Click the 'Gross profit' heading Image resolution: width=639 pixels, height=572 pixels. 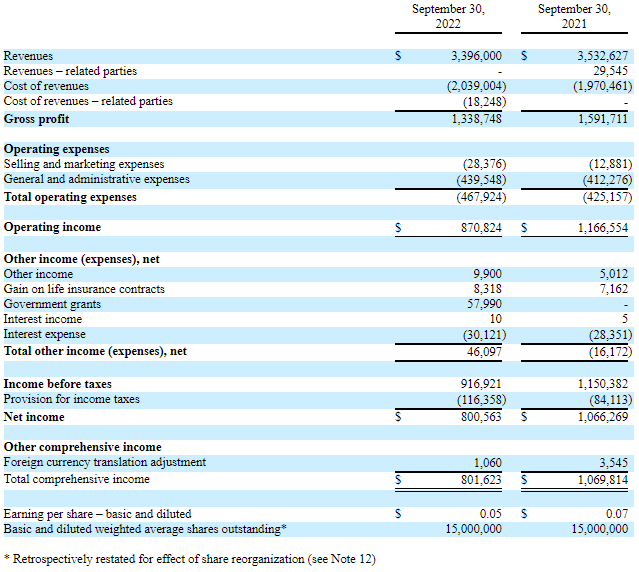[36, 119]
